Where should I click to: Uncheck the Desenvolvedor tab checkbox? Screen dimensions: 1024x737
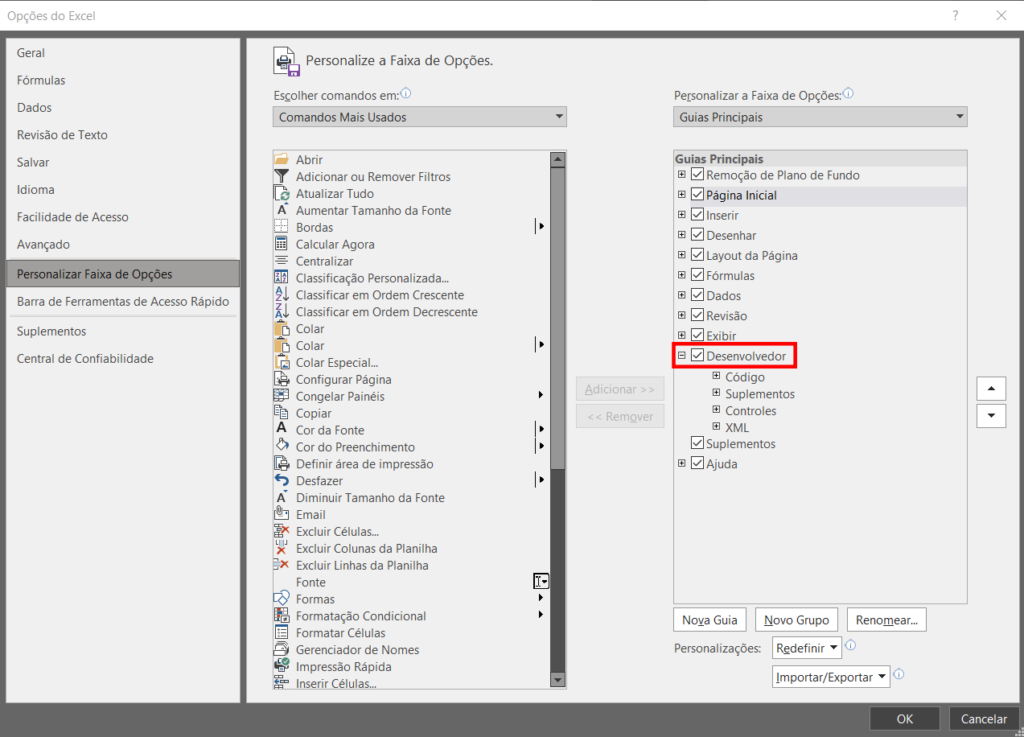(698, 357)
